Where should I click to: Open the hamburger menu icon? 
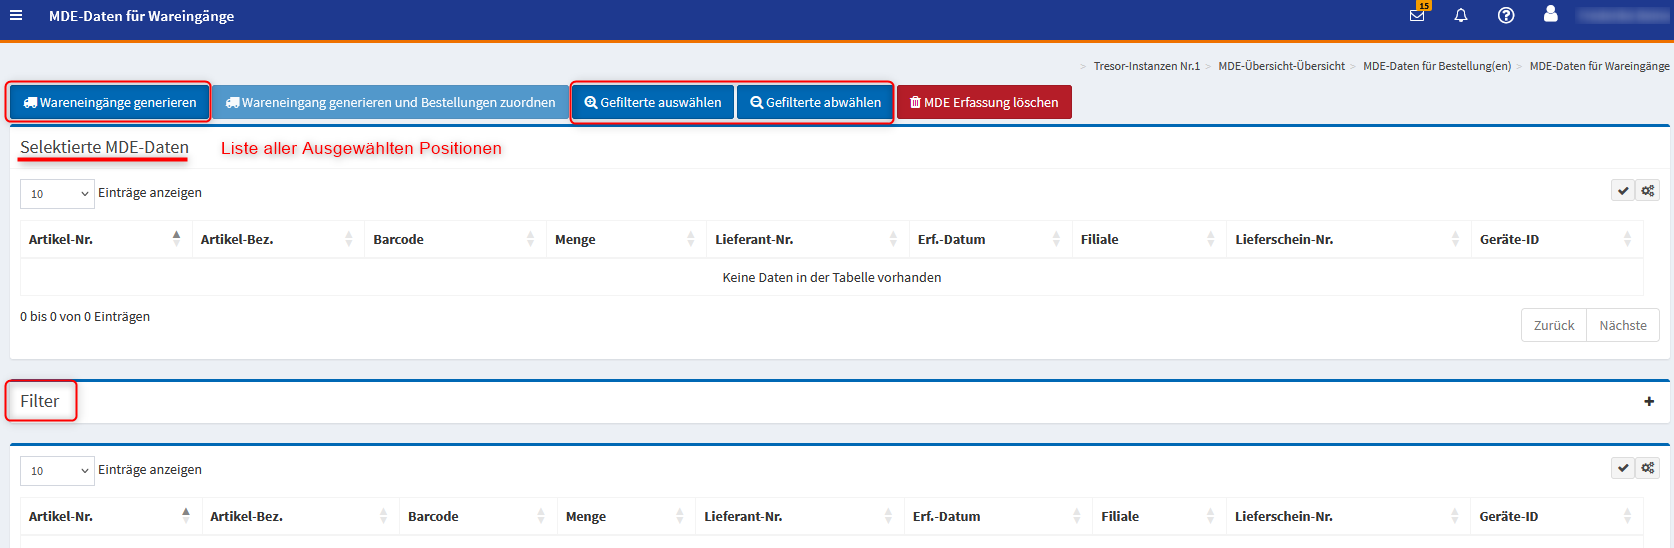(16, 15)
